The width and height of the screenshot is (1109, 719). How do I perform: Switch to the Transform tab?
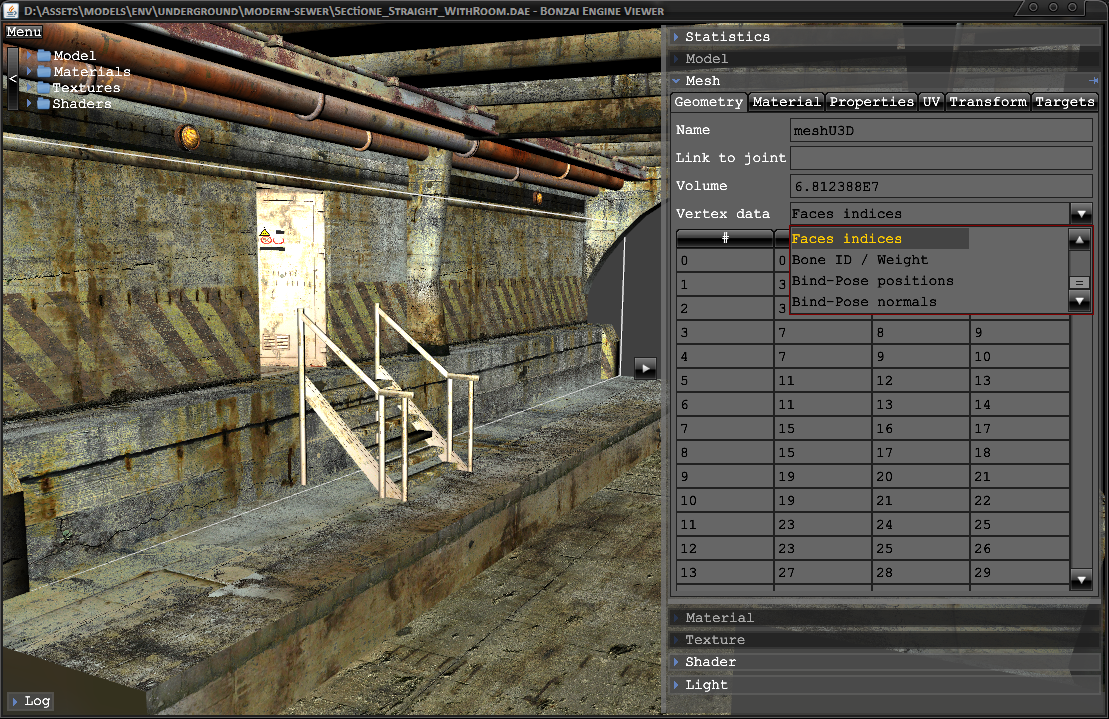(x=988, y=102)
